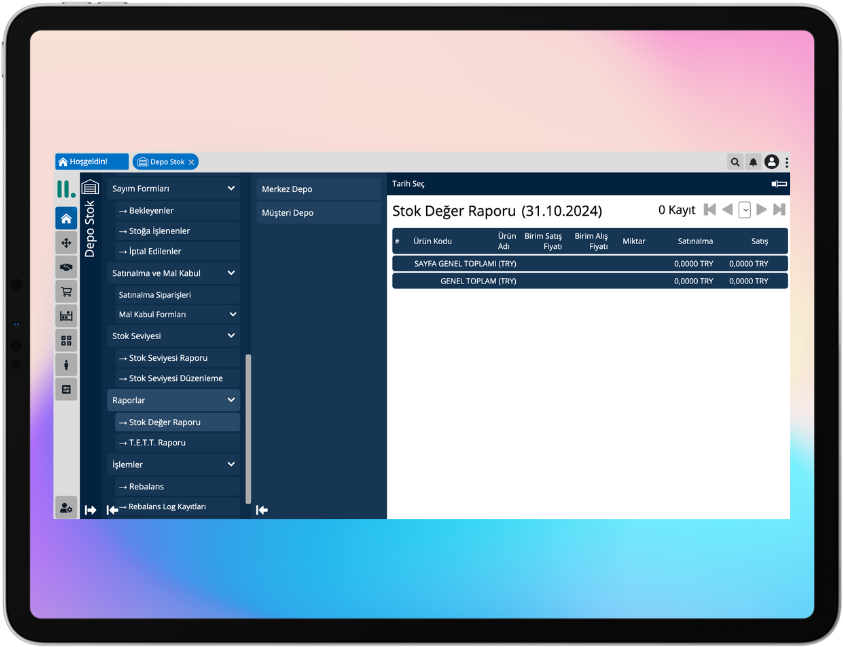
Task: Open the shopping cart module
Action: pyautogui.click(x=66, y=292)
